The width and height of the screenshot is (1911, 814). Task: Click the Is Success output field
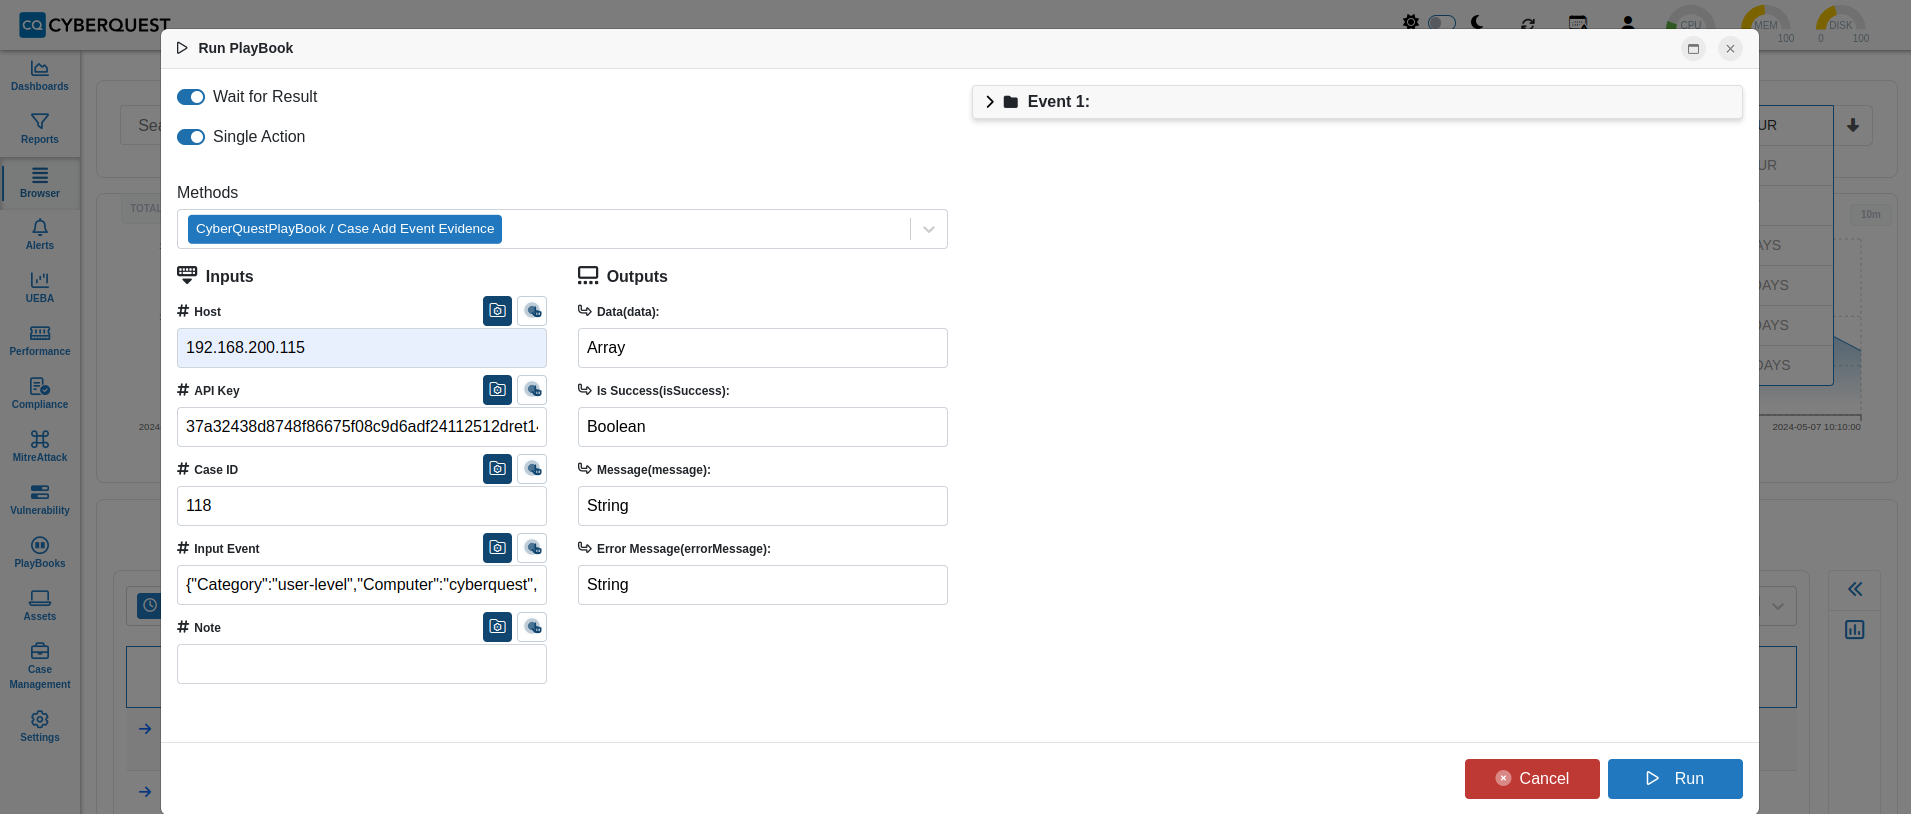tap(763, 427)
